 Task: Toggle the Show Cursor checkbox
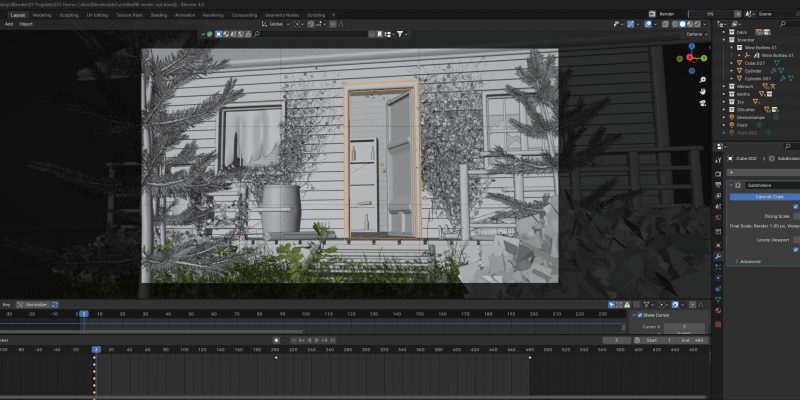click(638, 315)
